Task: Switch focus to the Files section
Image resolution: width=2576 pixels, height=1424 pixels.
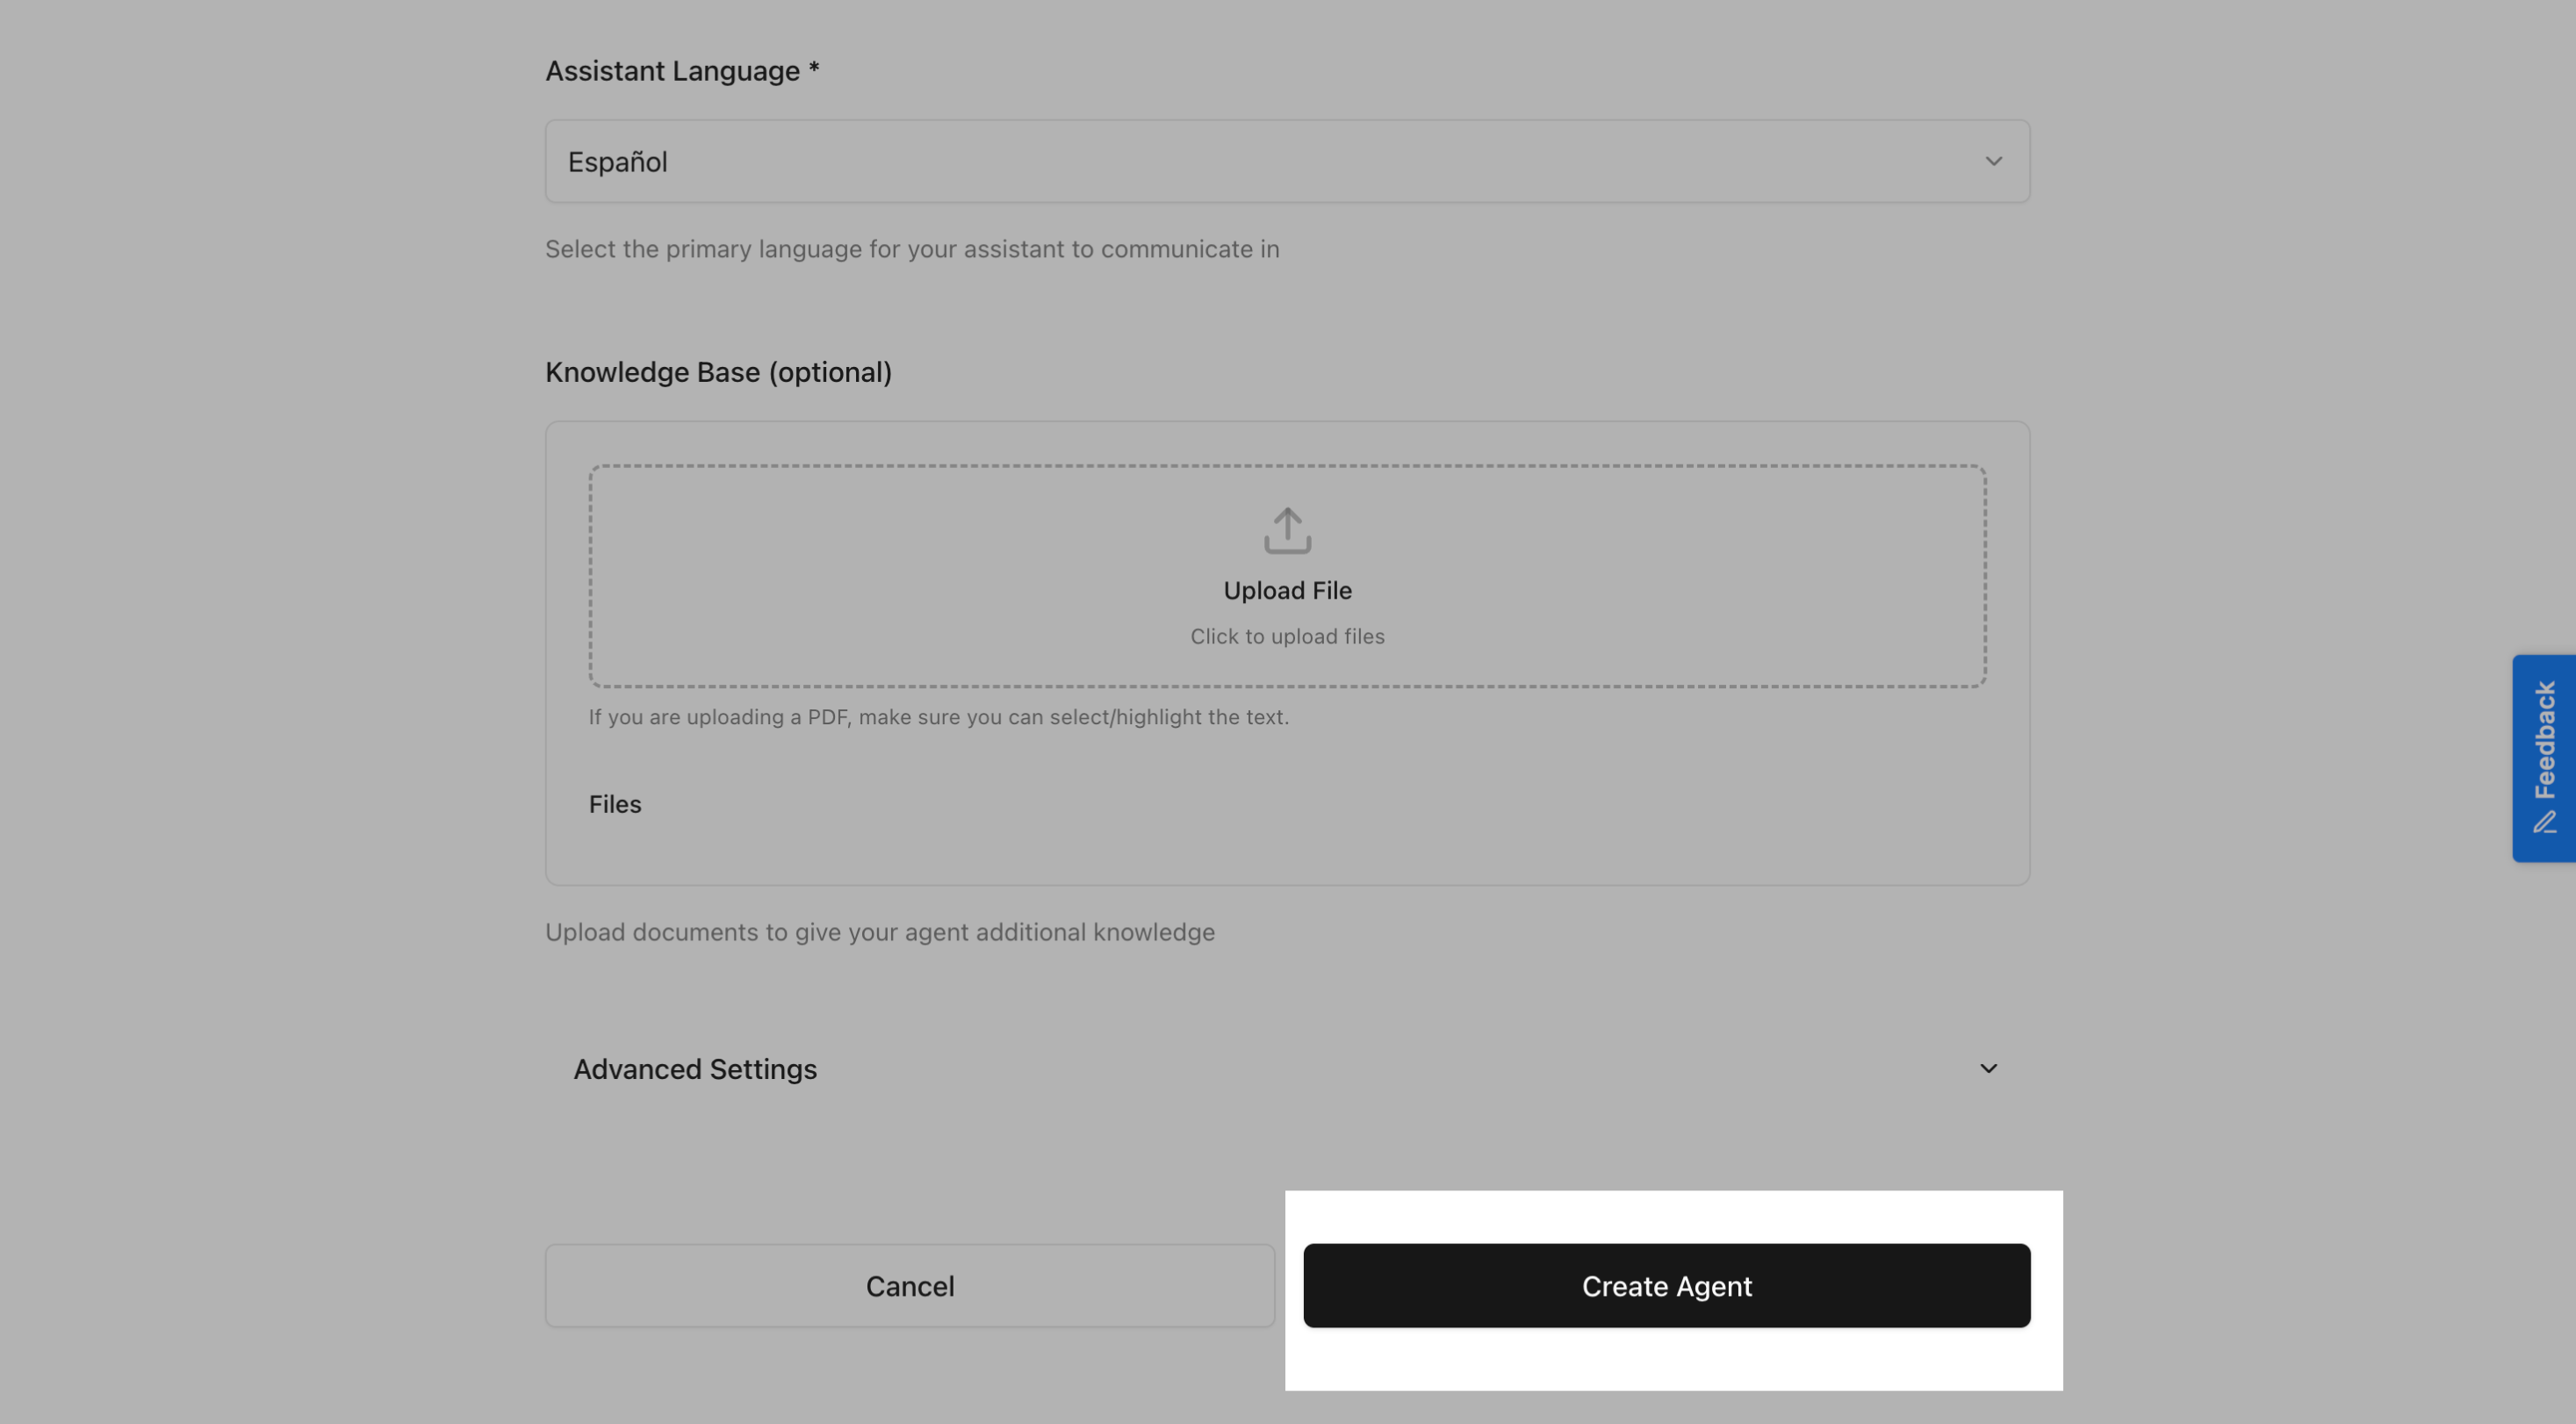Action: tap(614, 803)
